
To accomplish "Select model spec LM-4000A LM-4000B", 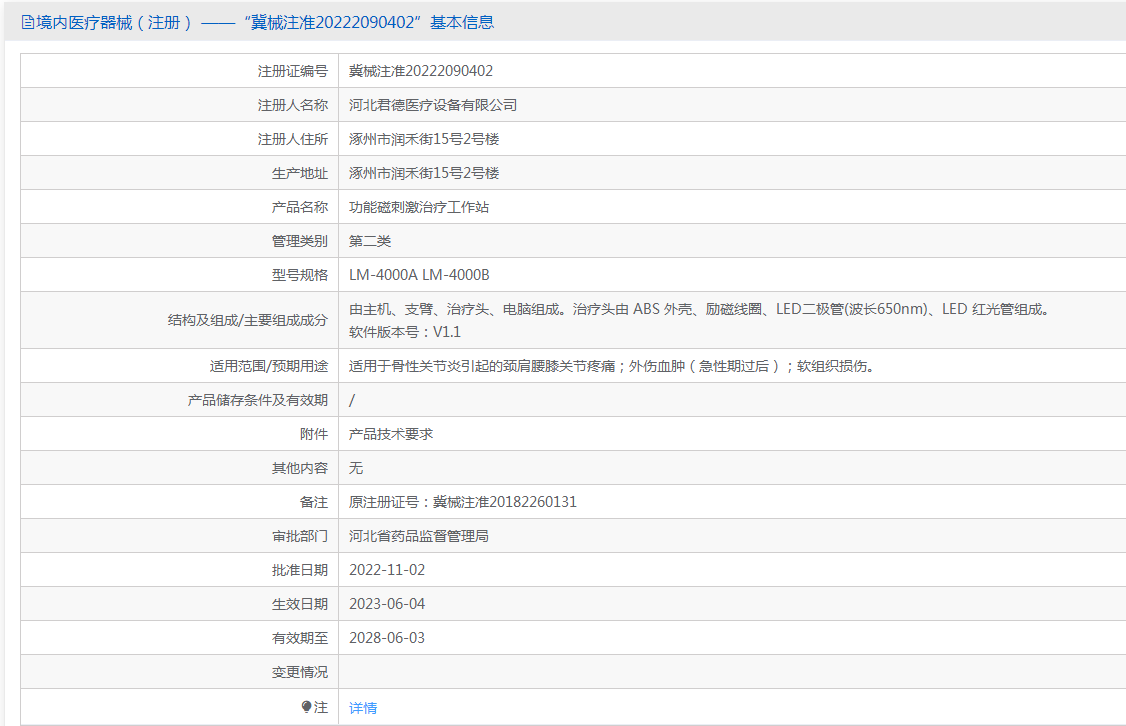I will coord(419,275).
